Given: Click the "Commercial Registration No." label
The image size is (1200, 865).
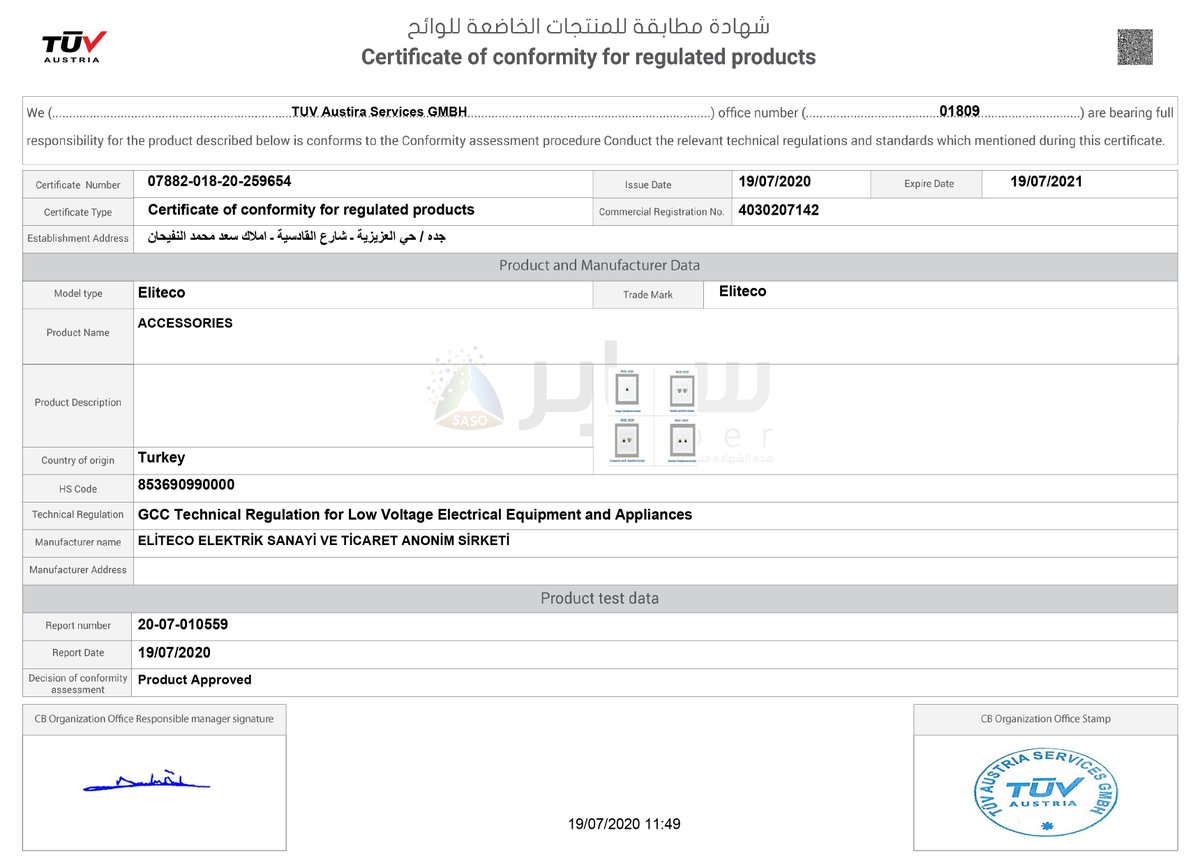Looking at the screenshot, I should (x=661, y=212).
